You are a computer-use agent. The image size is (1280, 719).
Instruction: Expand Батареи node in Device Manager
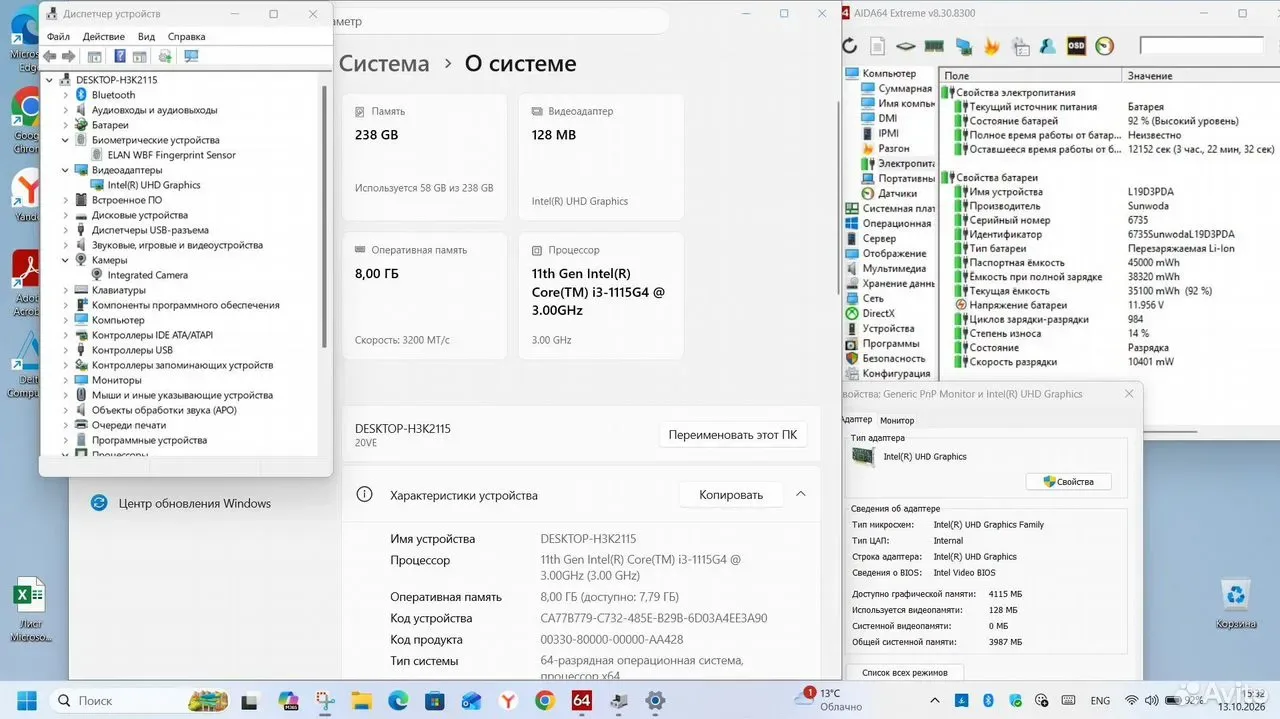point(66,125)
